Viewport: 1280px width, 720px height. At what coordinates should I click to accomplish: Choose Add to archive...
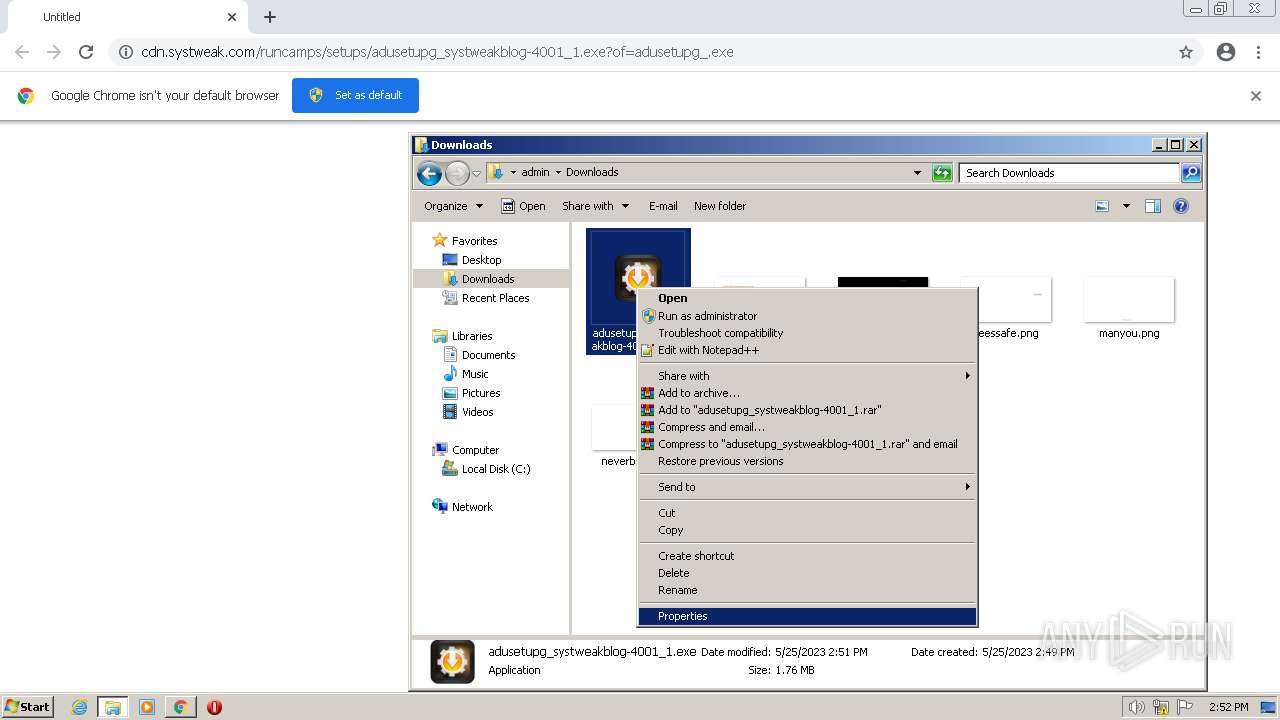tap(807, 393)
